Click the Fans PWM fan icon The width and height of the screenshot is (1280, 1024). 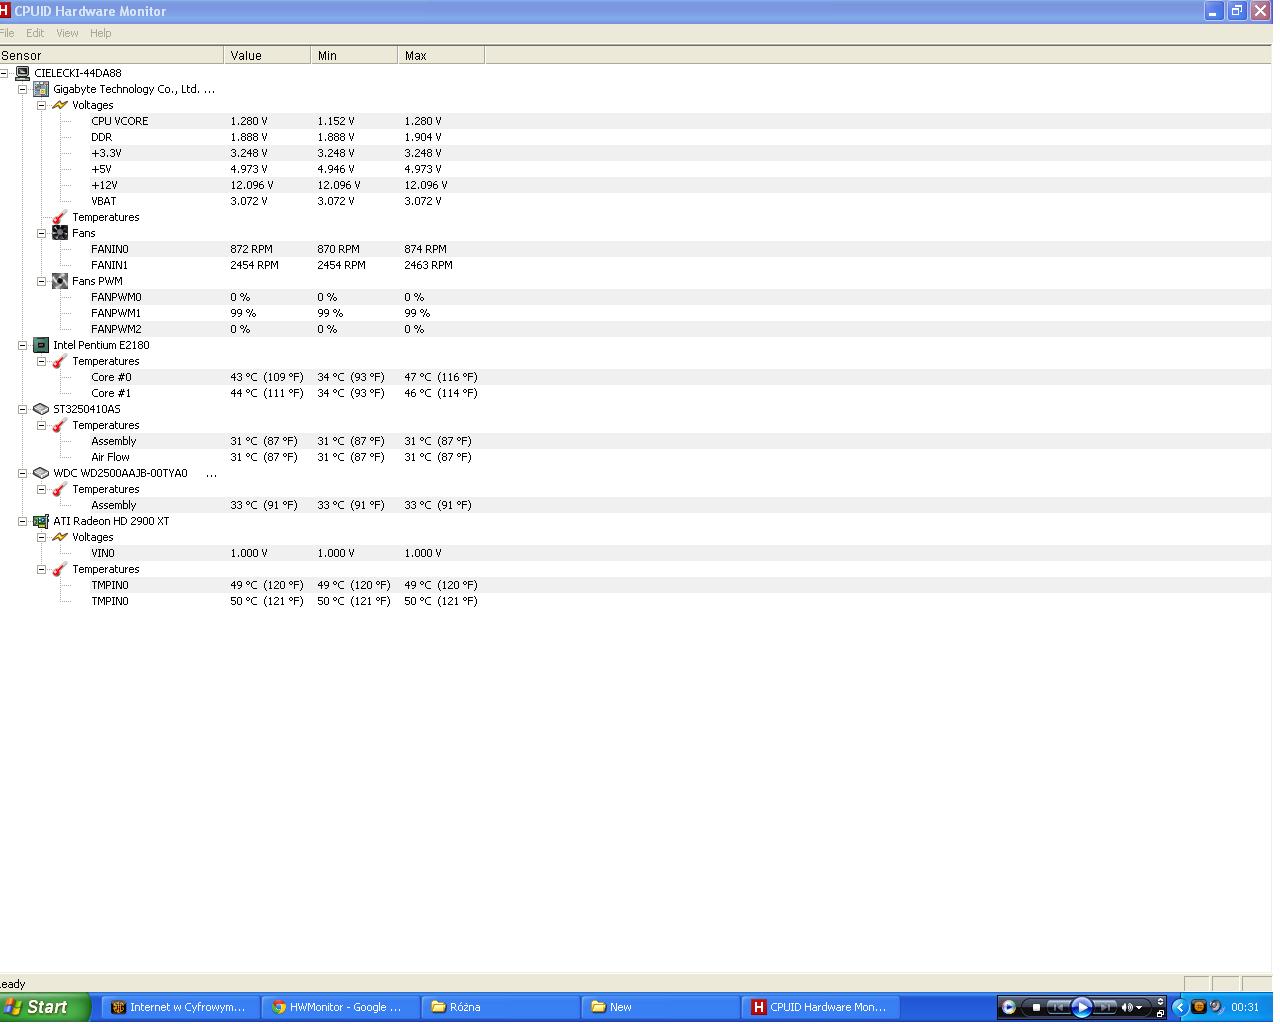pos(60,281)
